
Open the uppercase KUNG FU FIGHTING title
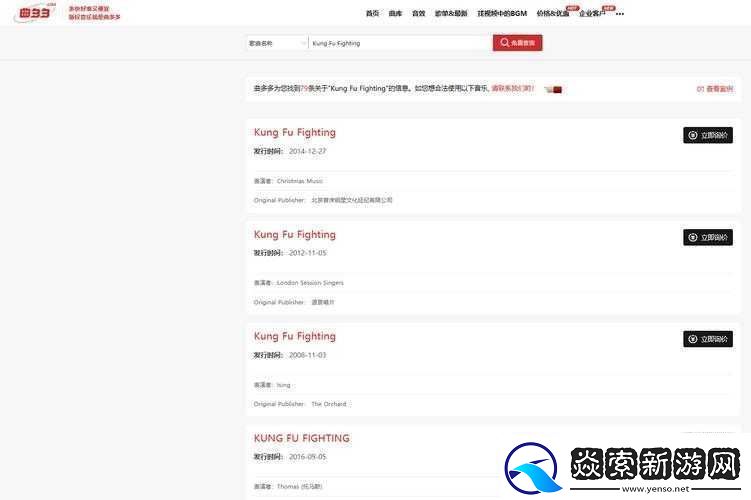pos(302,438)
